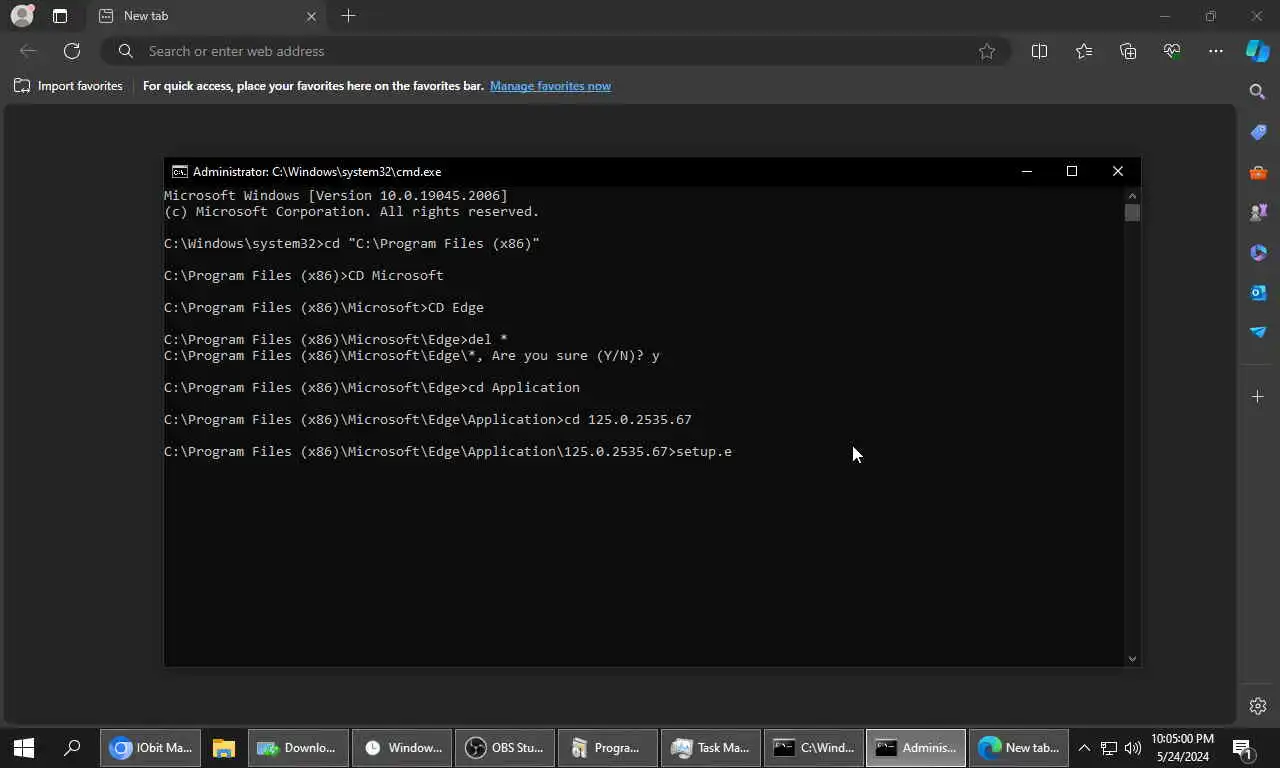Screen dimensions: 1280x768
Task: Open taskbar search magnifier
Action: tap(72, 747)
